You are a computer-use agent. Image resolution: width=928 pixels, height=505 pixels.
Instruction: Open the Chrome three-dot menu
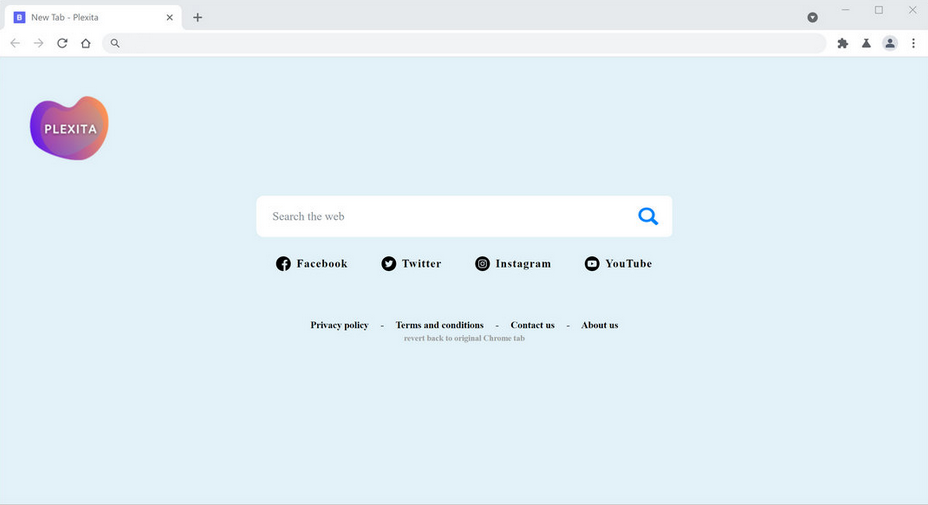(914, 43)
